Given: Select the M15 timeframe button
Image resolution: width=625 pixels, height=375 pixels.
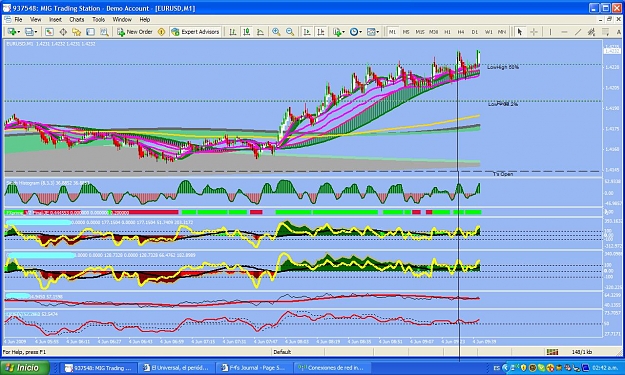Looking at the screenshot, I should [x=420, y=32].
